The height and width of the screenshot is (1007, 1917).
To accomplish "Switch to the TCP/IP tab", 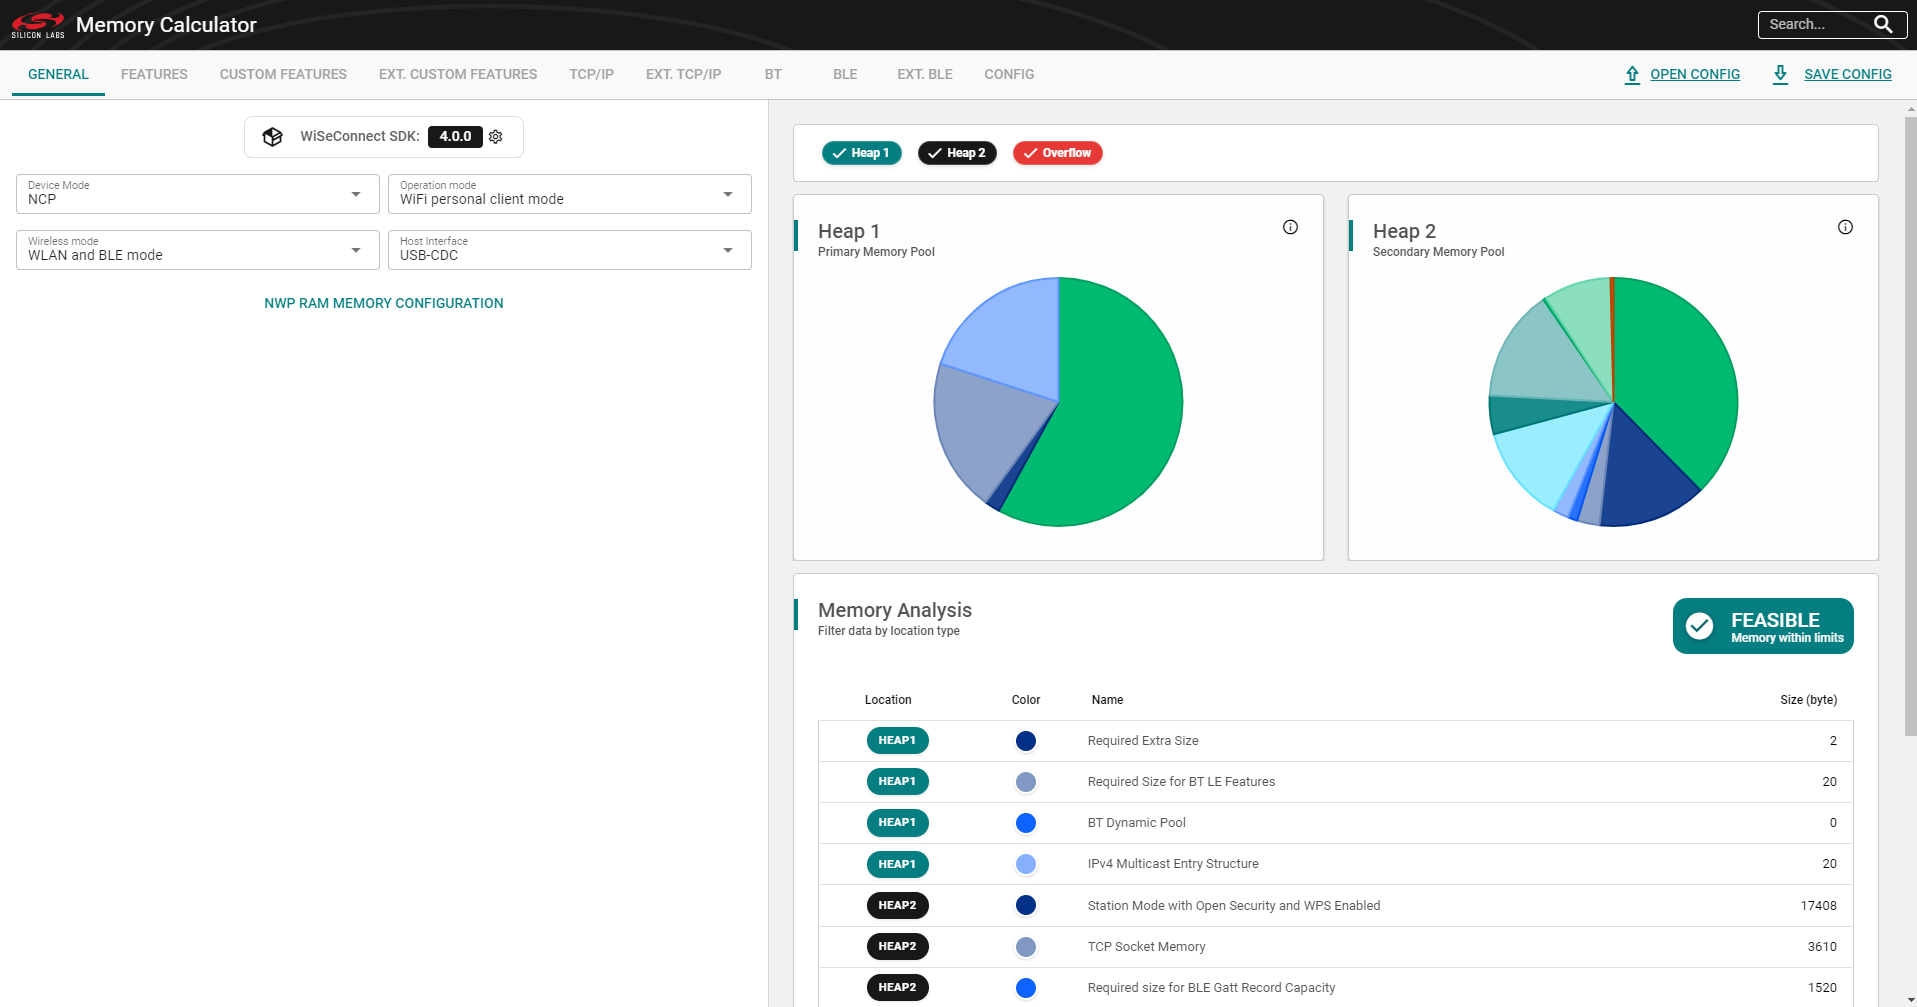I will [x=591, y=75].
